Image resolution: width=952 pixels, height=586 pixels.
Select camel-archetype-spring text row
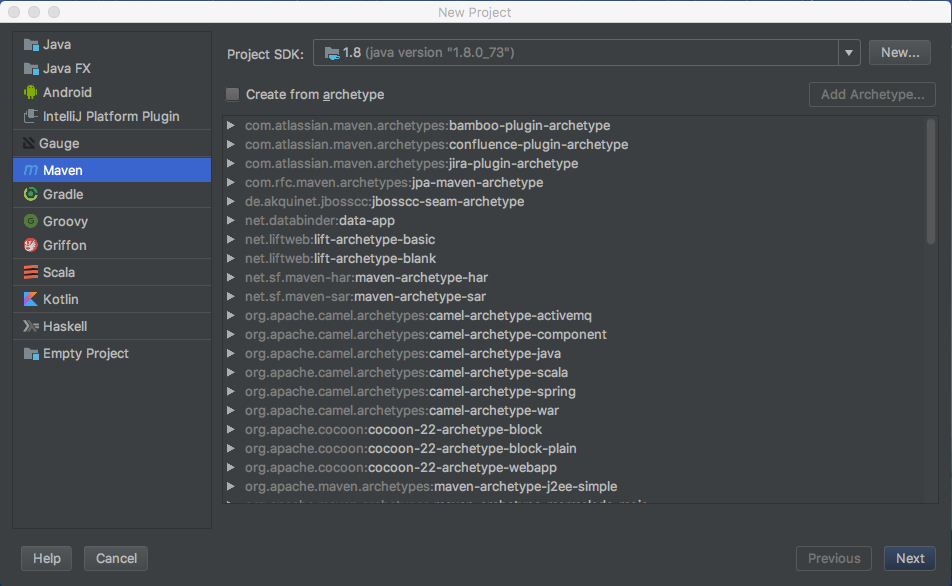[x=410, y=391]
